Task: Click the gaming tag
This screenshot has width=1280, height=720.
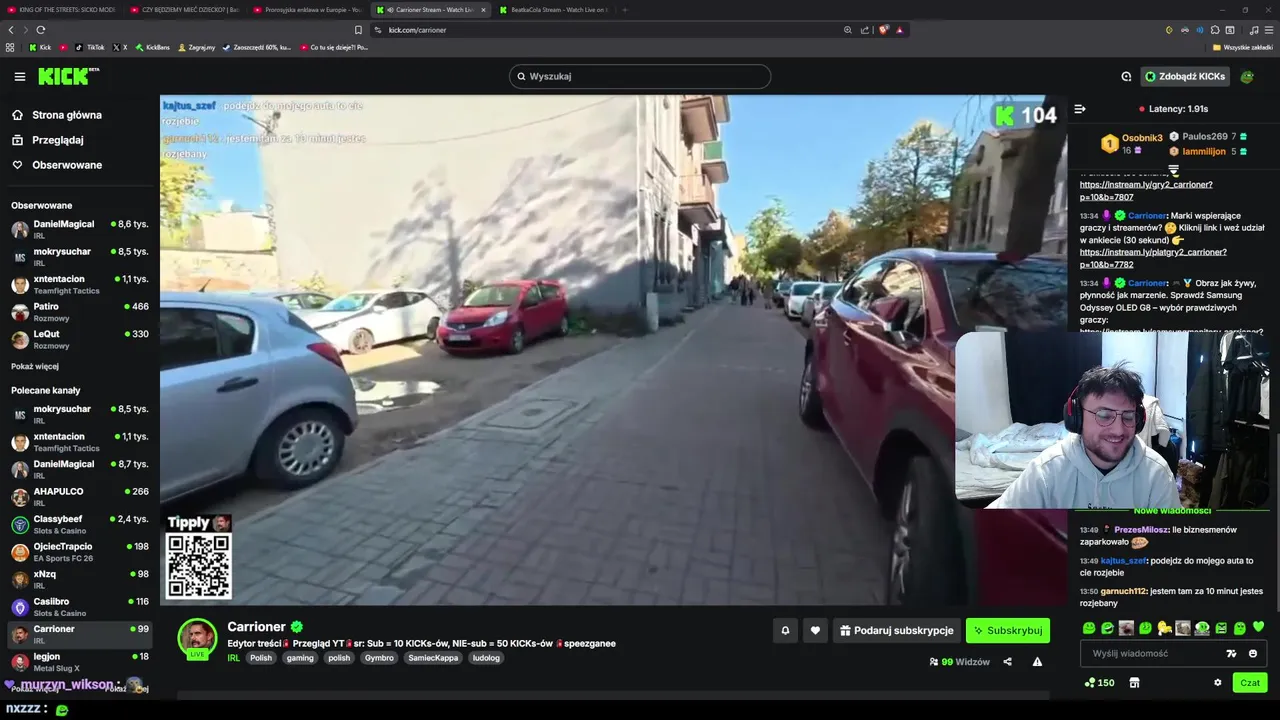Action: (x=299, y=658)
